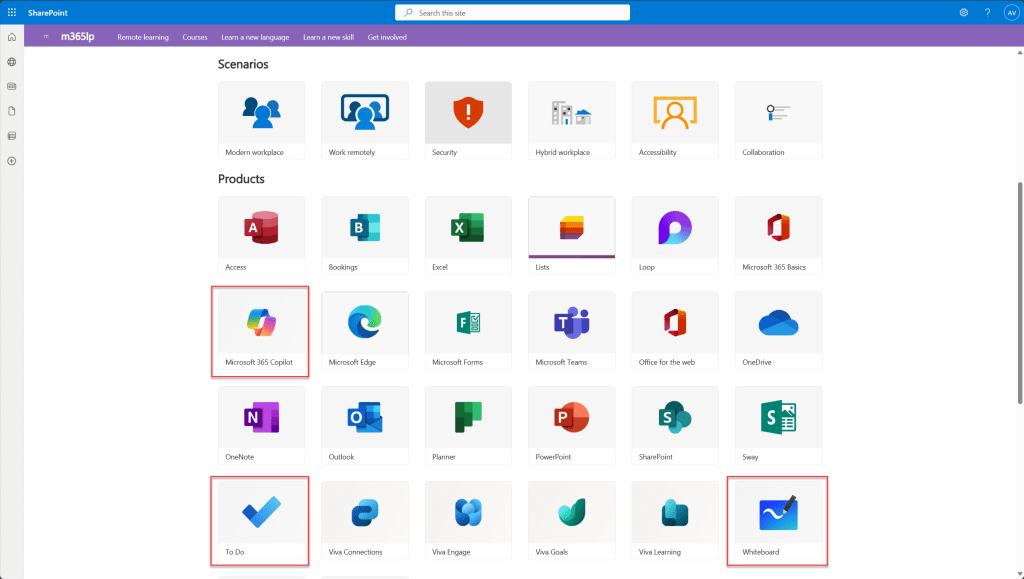Open the Microsoft Teams product tile
1024x579 pixels.
click(571, 330)
